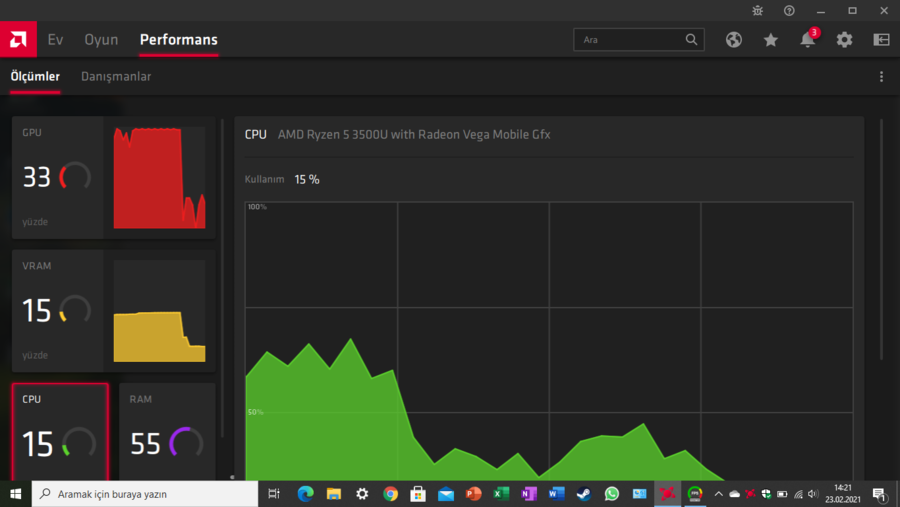Launch Word from taskbar

point(556,494)
